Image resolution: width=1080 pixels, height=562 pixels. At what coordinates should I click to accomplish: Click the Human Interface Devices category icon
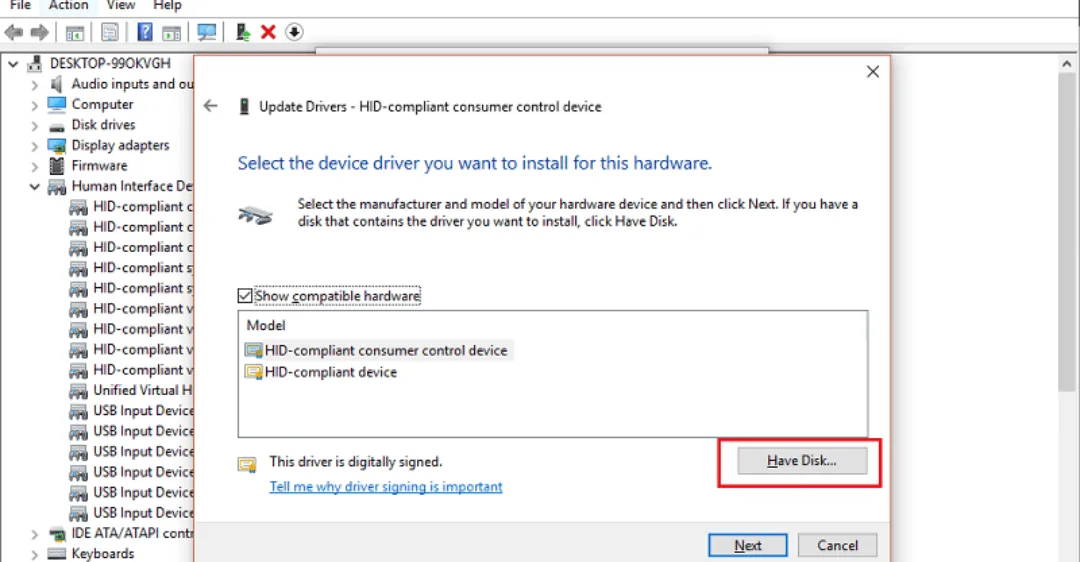point(56,187)
